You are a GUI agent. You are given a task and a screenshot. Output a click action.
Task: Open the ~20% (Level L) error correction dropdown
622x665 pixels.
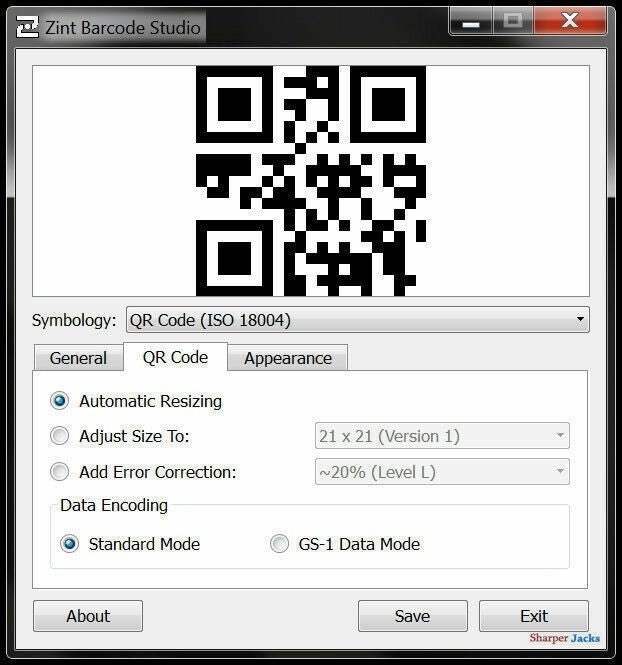coord(441,472)
